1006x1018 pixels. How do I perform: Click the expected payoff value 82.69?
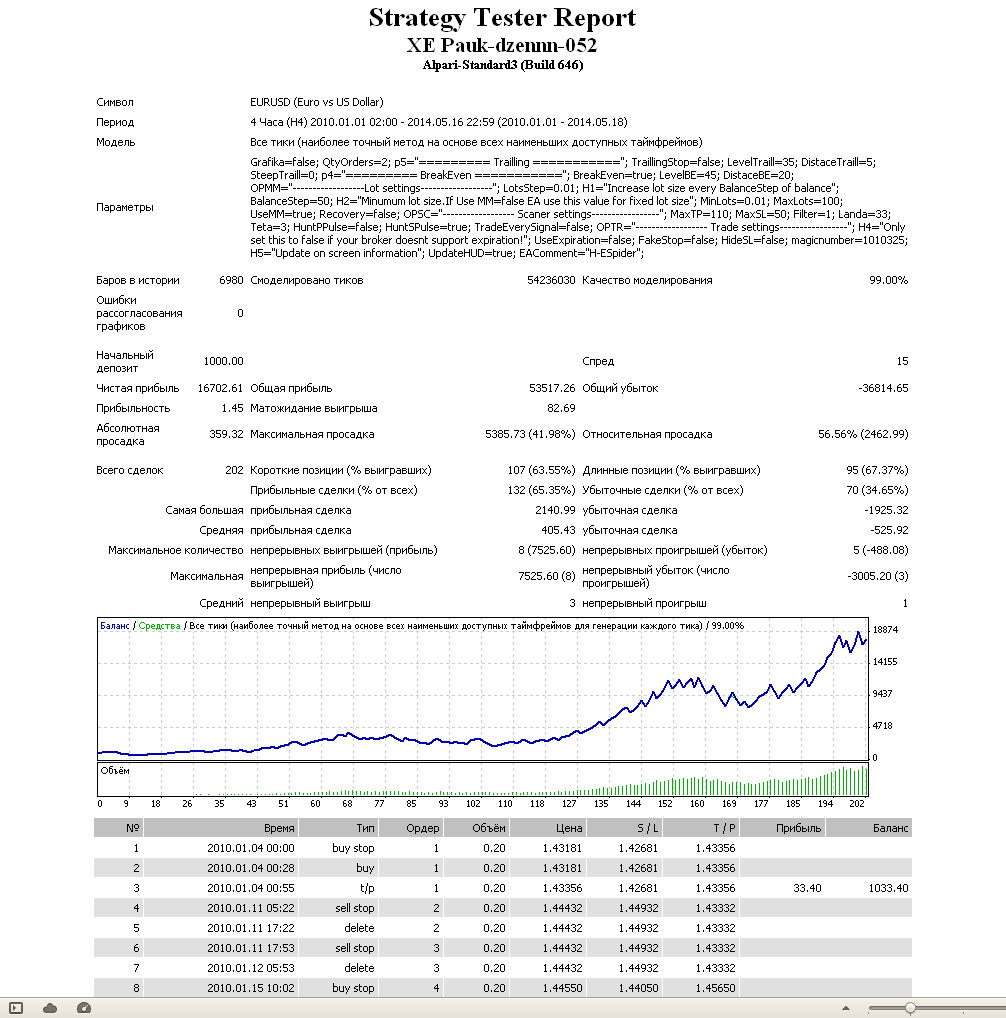tap(561, 408)
